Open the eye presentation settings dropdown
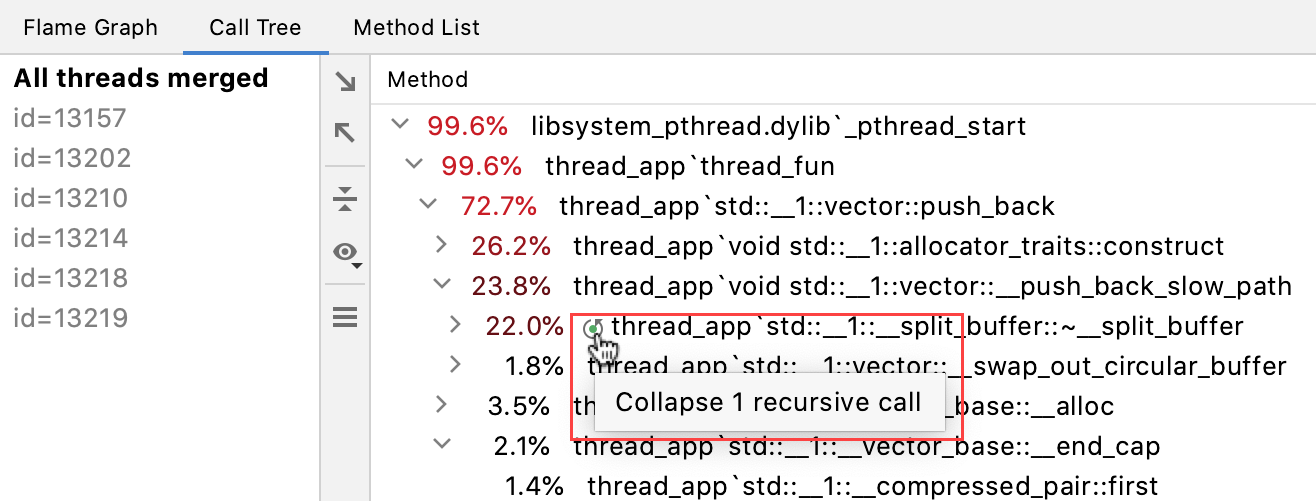 coord(347,254)
